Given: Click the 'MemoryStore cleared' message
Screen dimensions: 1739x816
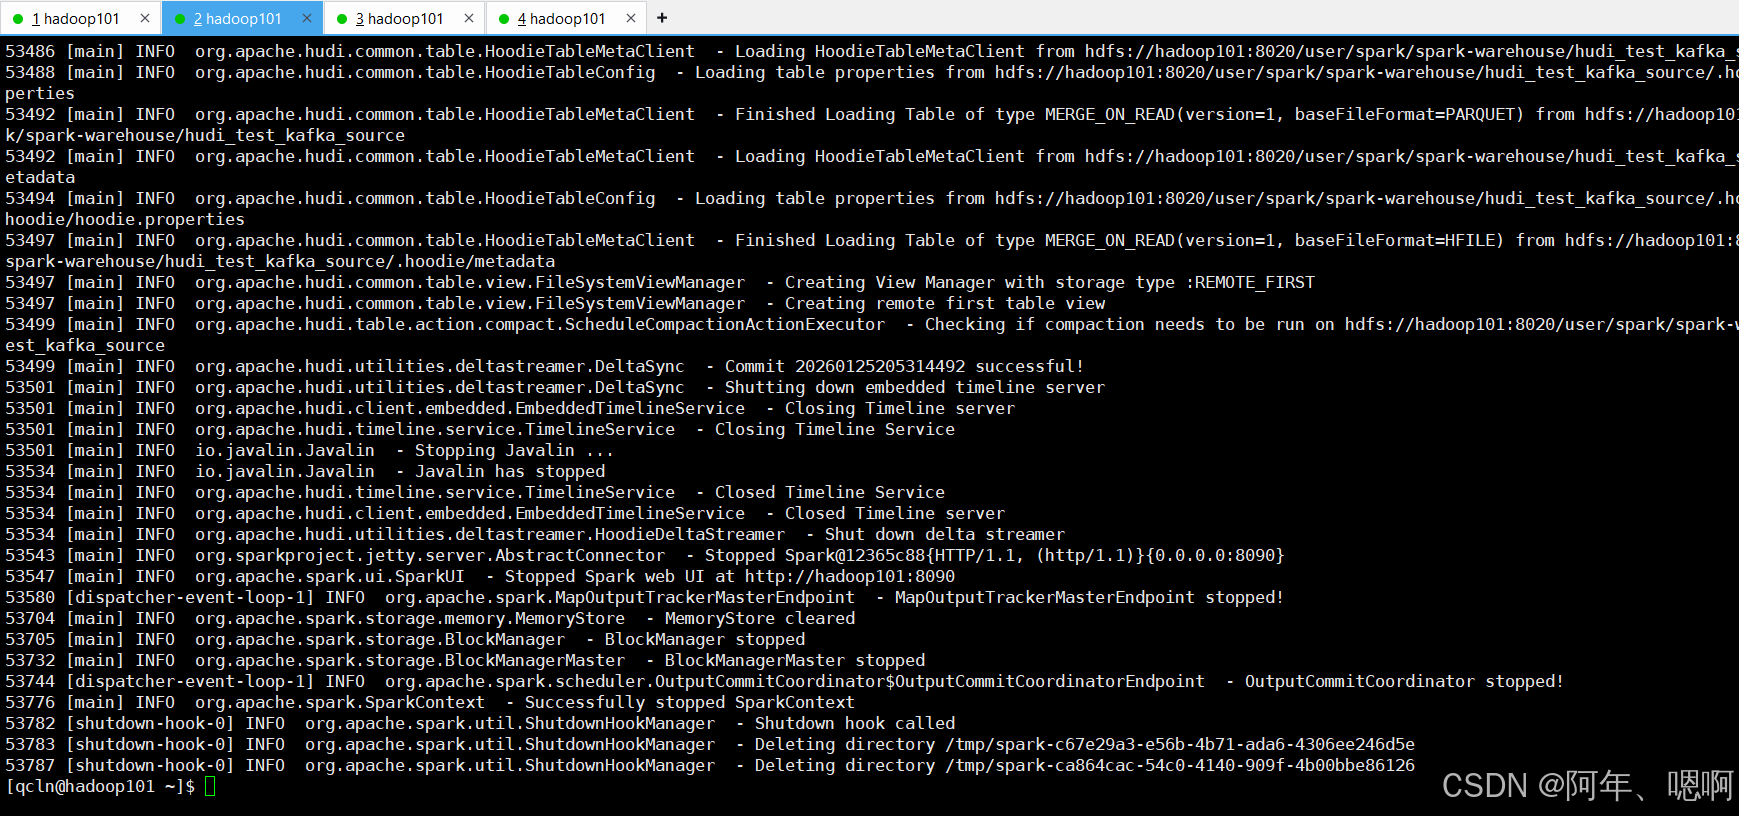Looking at the screenshot, I should click(x=760, y=618).
